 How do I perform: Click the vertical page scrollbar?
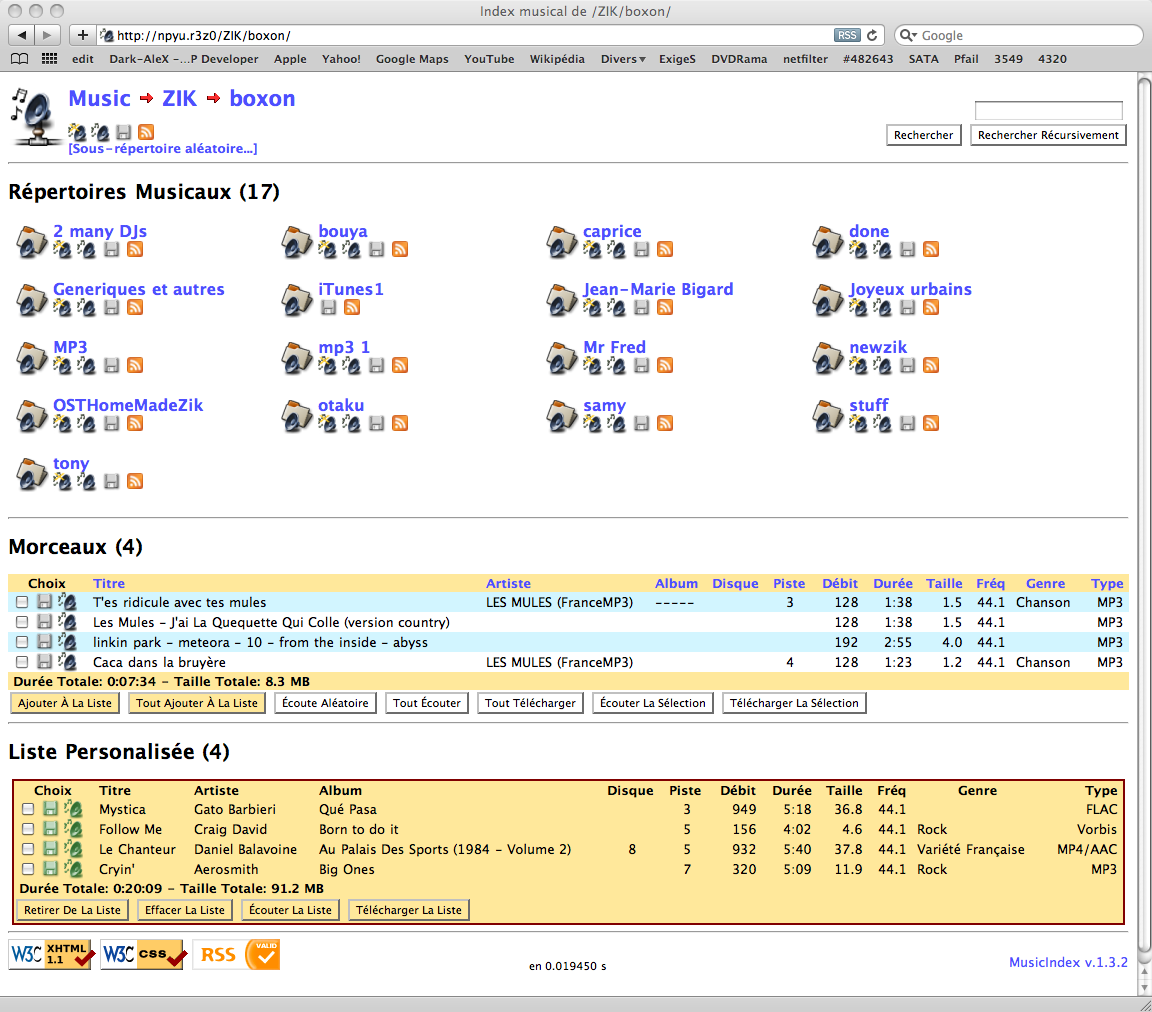1144,514
